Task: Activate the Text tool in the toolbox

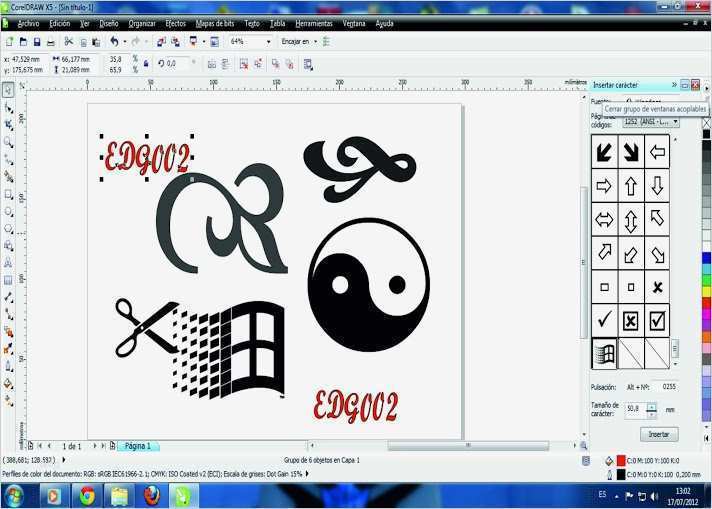Action: (x=8, y=262)
